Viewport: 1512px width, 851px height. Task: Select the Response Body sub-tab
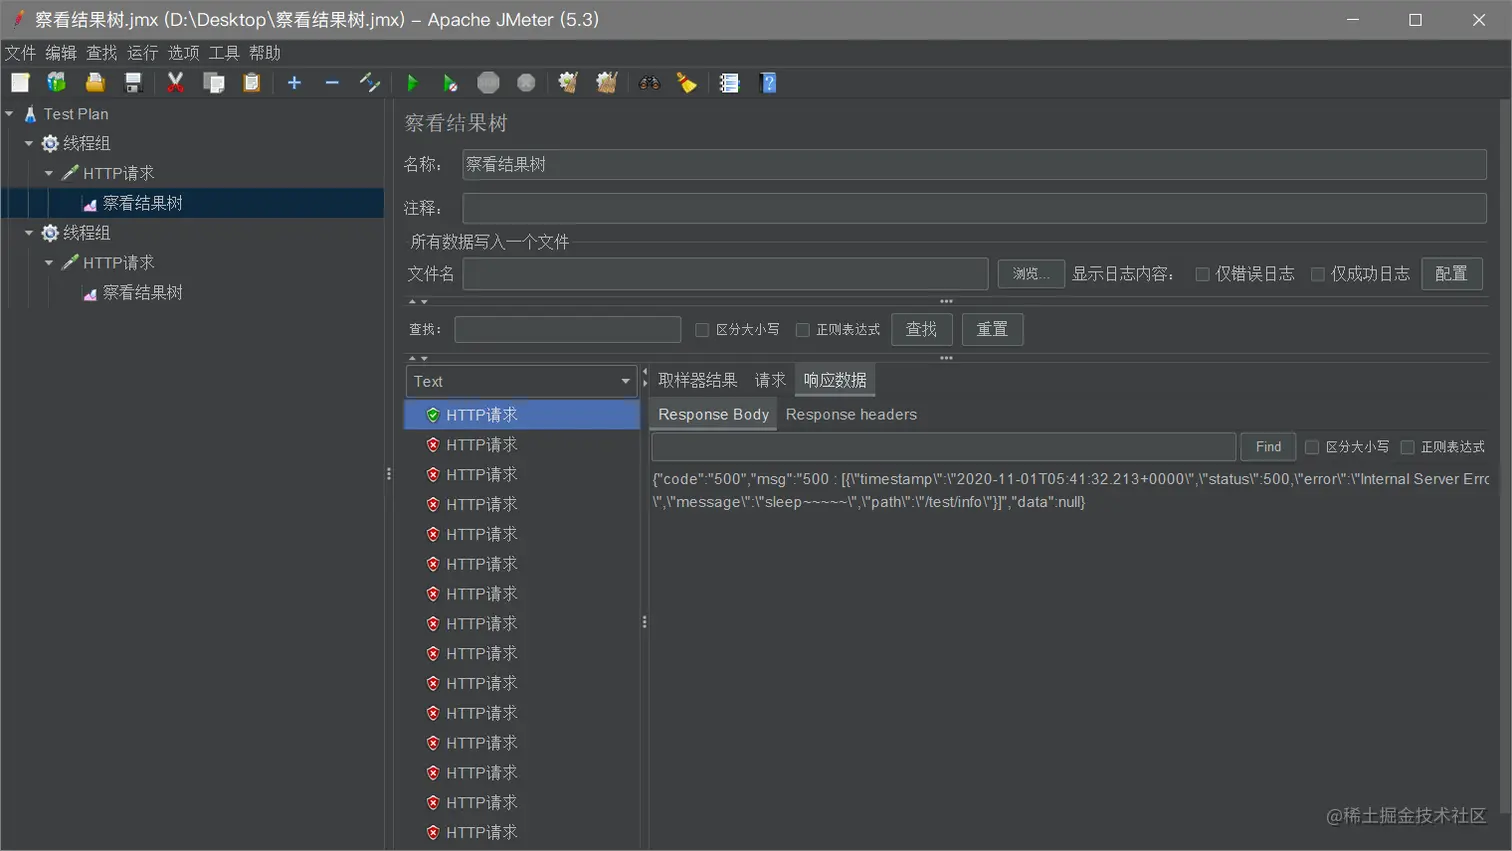click(x=713, y=414)
